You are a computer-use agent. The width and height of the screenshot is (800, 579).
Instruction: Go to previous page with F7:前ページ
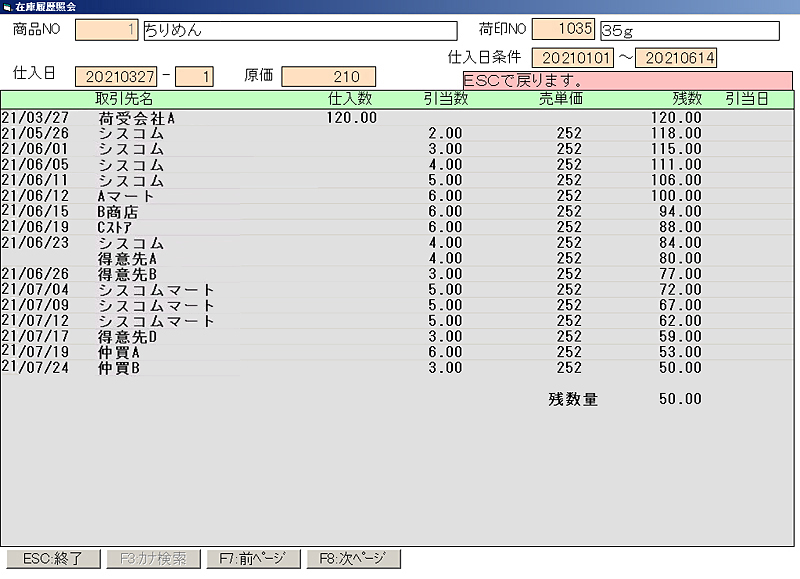(252, 559)
